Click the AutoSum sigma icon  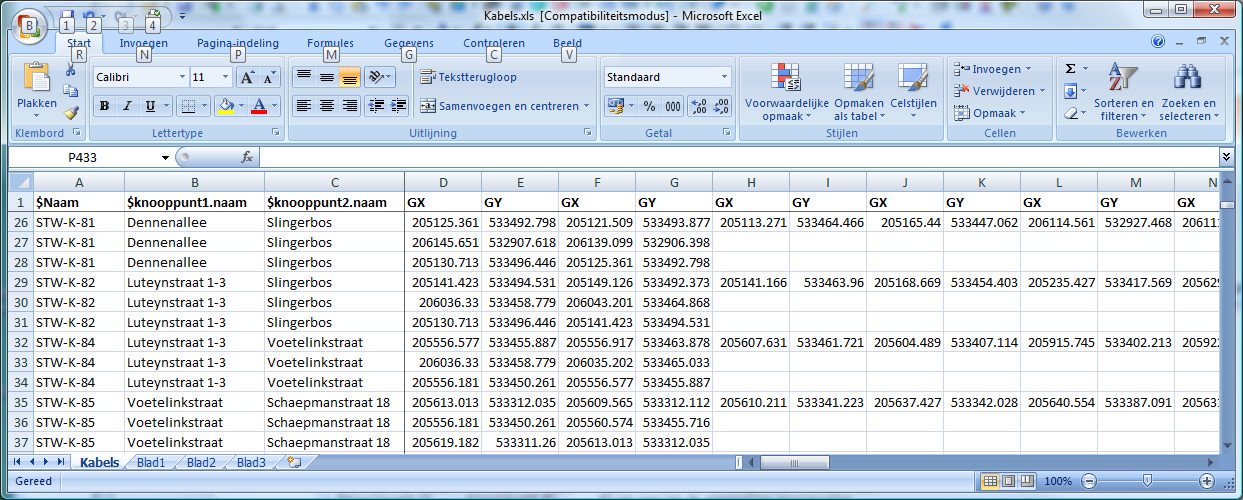1070,69
